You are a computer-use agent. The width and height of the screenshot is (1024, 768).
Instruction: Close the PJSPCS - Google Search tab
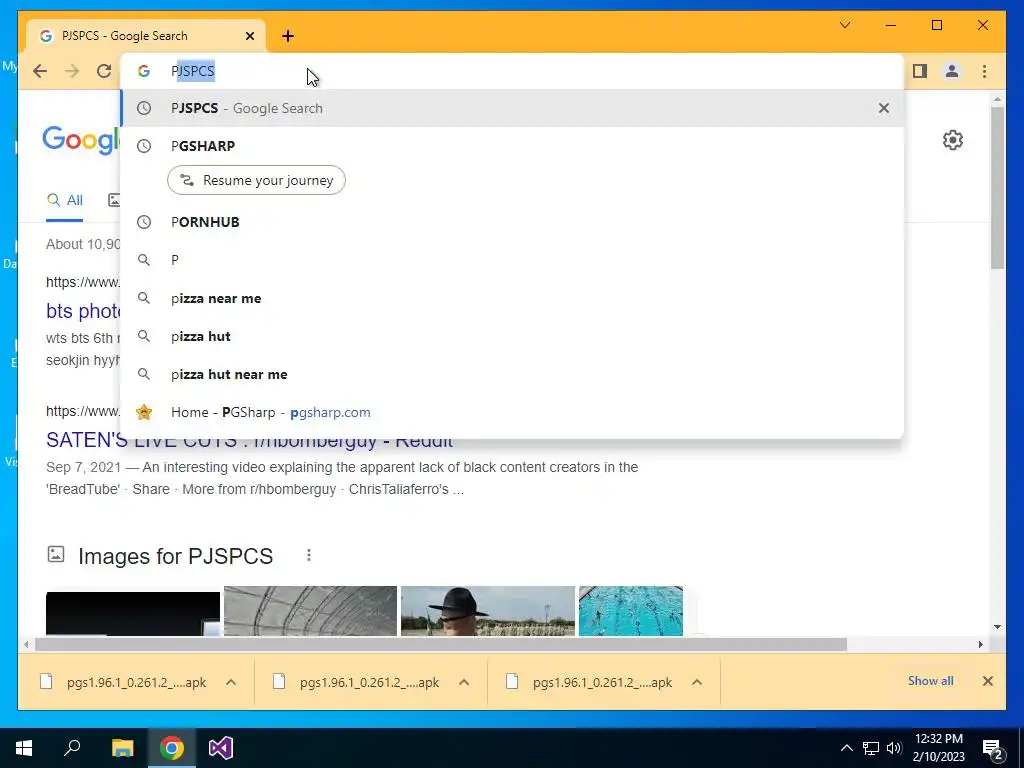pyautogui.click(x=249, y=36)
